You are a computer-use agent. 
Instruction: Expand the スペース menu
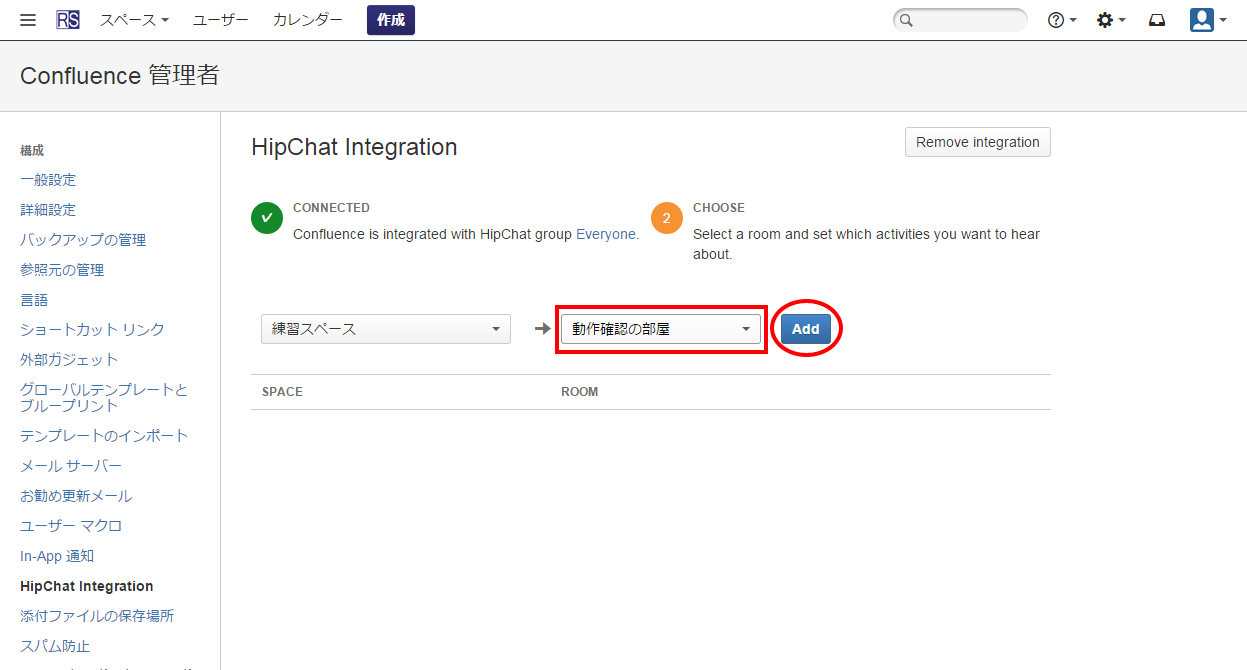[x=134, y=20]
